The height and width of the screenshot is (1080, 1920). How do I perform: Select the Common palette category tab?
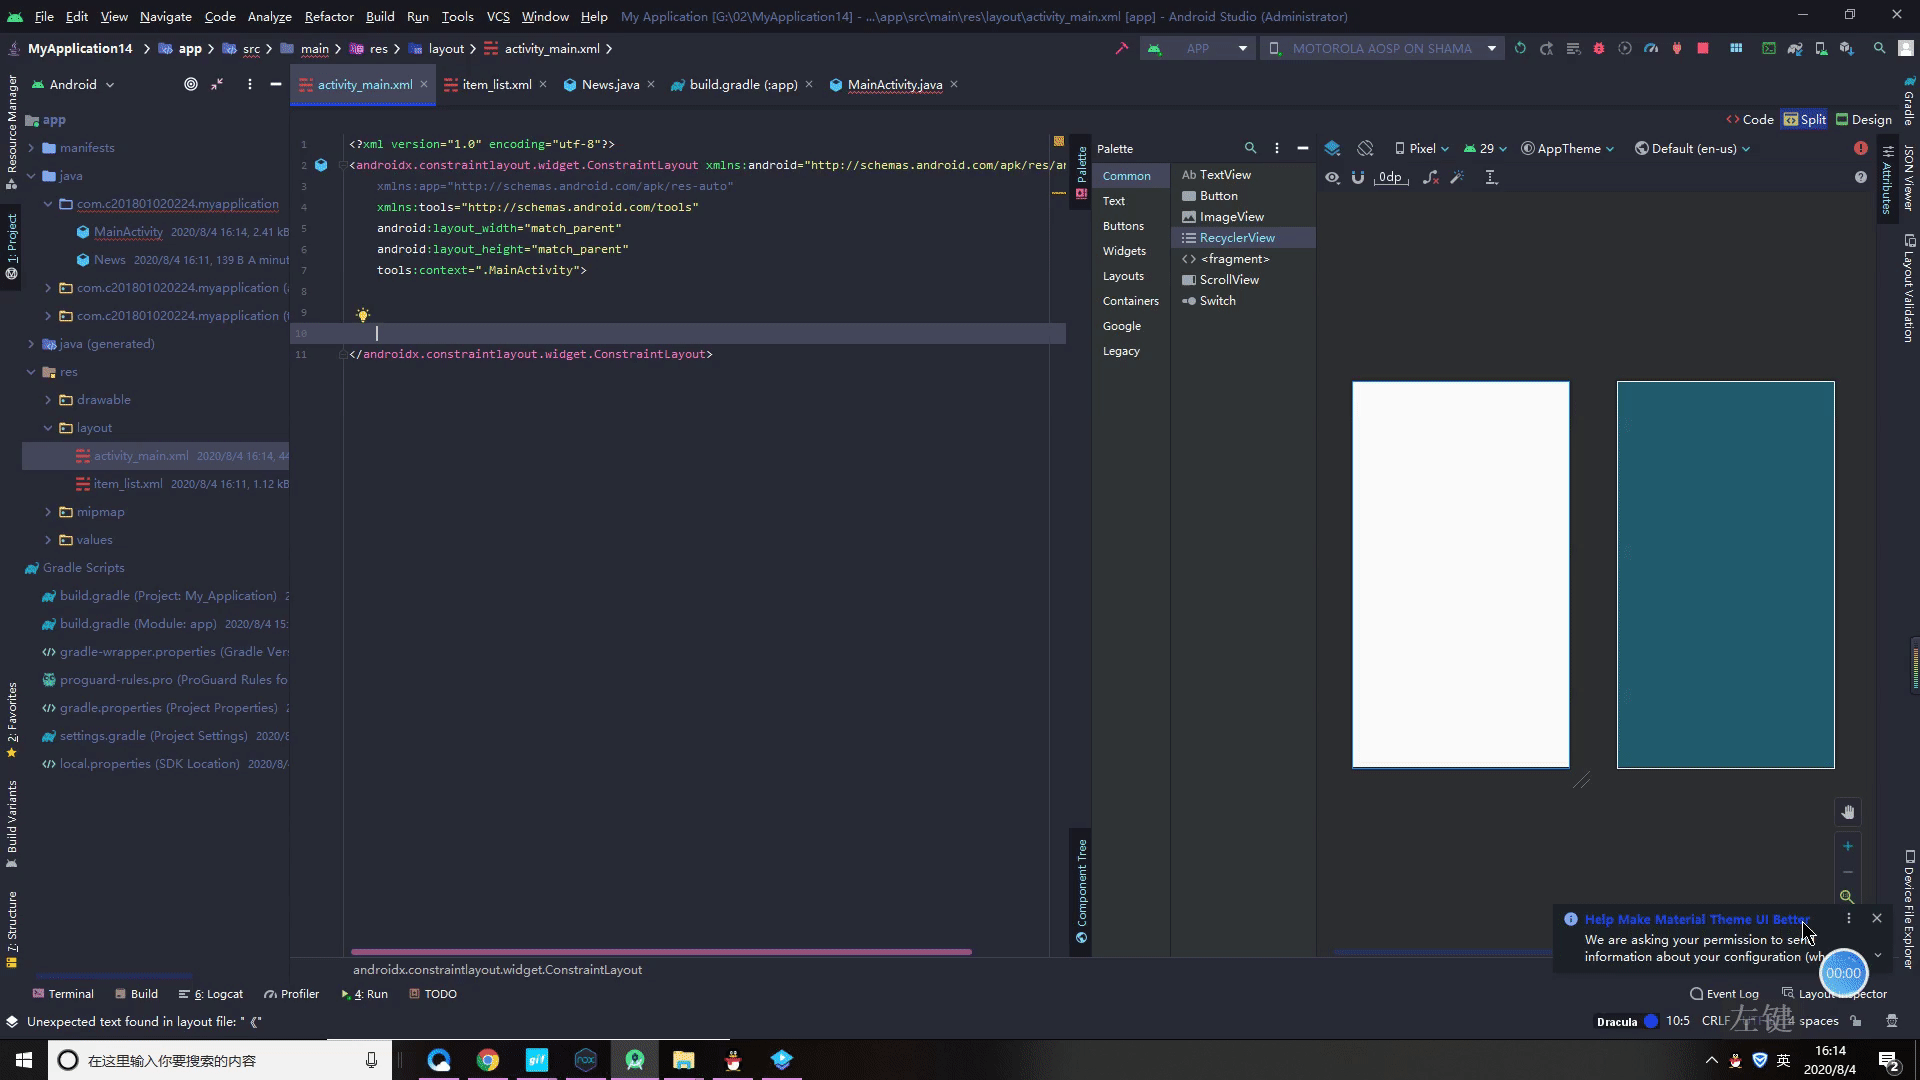tap(1126, 174)
